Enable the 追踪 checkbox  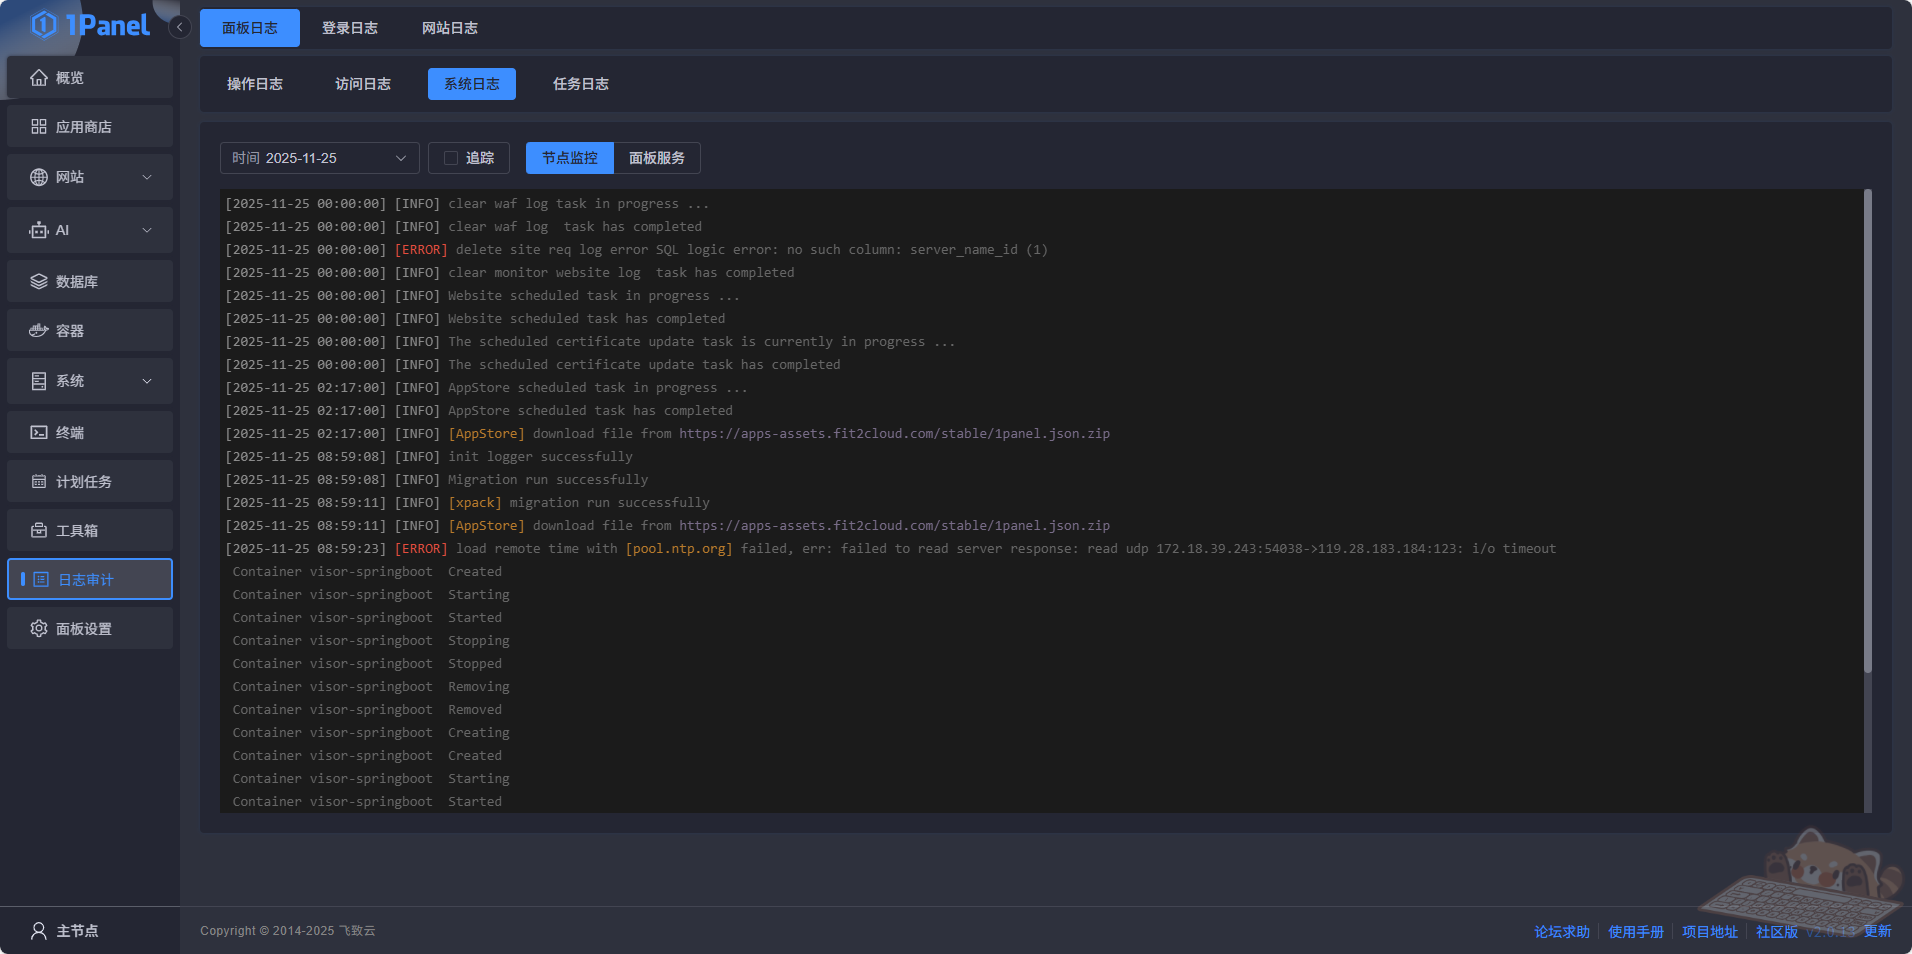451,158
